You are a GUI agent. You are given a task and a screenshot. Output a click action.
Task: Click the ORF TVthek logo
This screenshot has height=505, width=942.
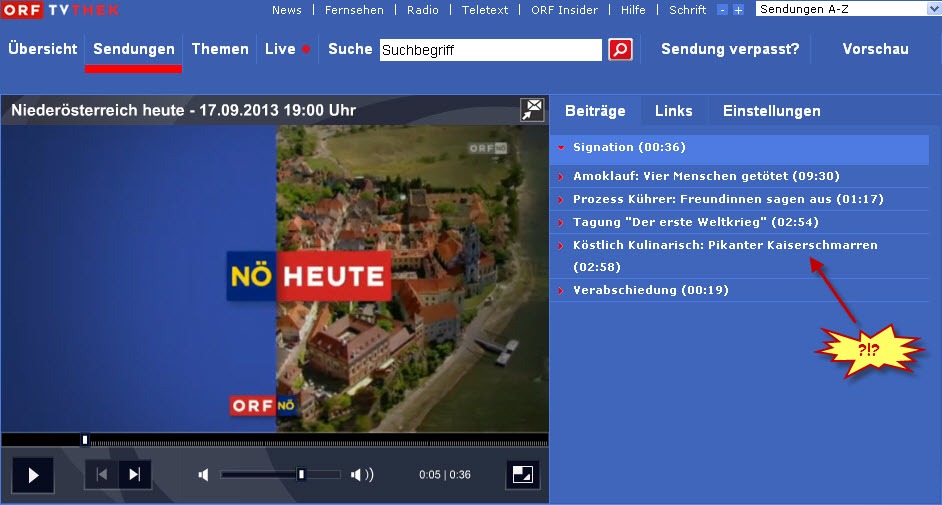[x=60, y=10]
